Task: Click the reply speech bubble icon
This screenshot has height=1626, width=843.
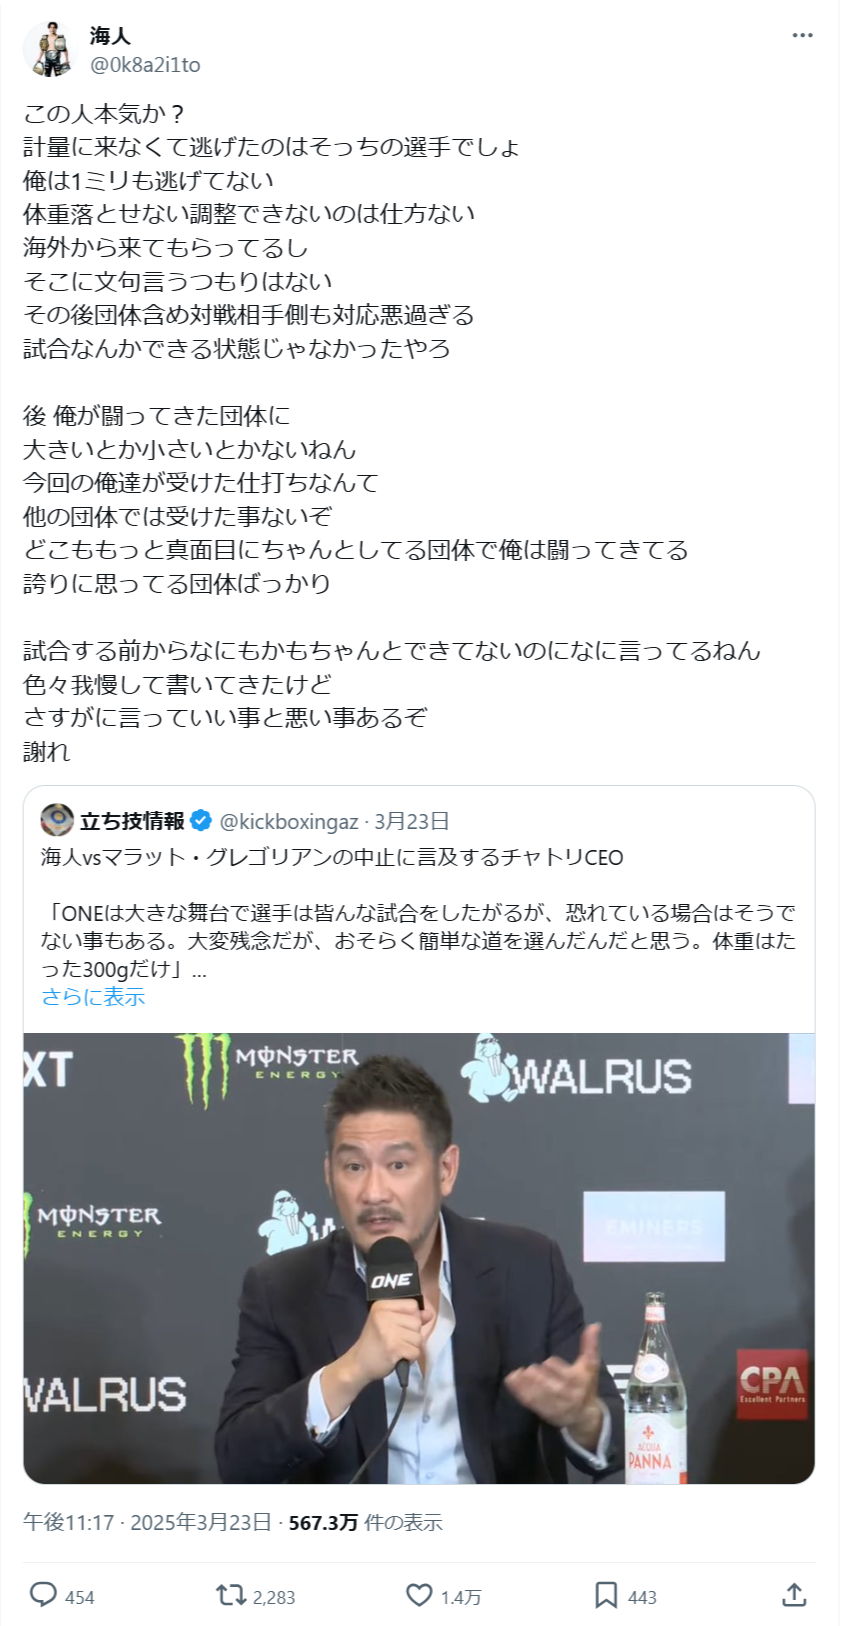Action: [43, 1594]
